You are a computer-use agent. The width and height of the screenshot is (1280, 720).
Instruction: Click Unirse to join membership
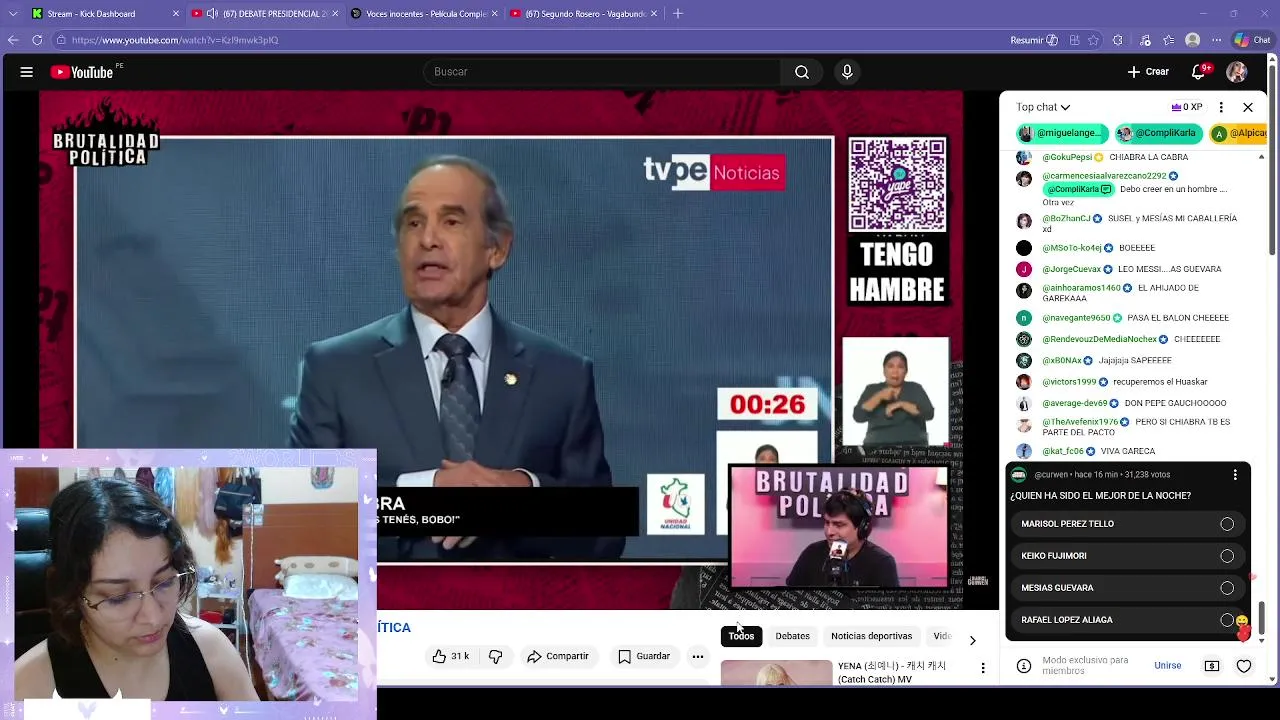pos(1167,666)
